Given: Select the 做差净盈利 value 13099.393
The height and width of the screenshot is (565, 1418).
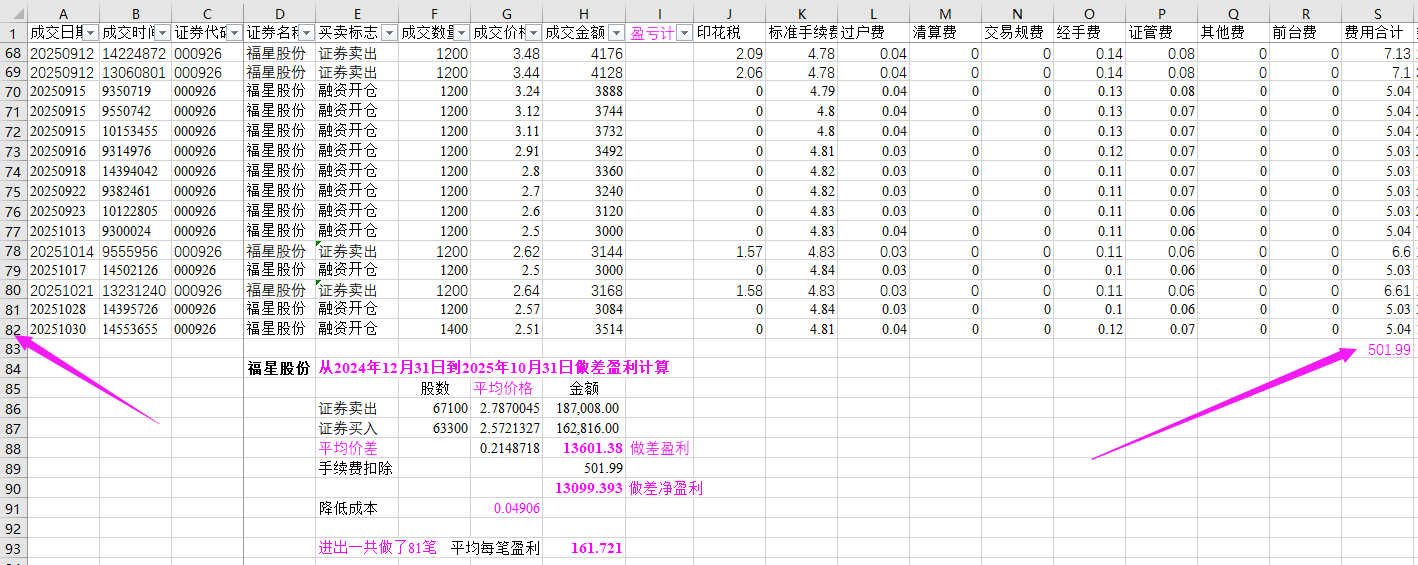Looking at the screenshot, I should click(584, 488).
